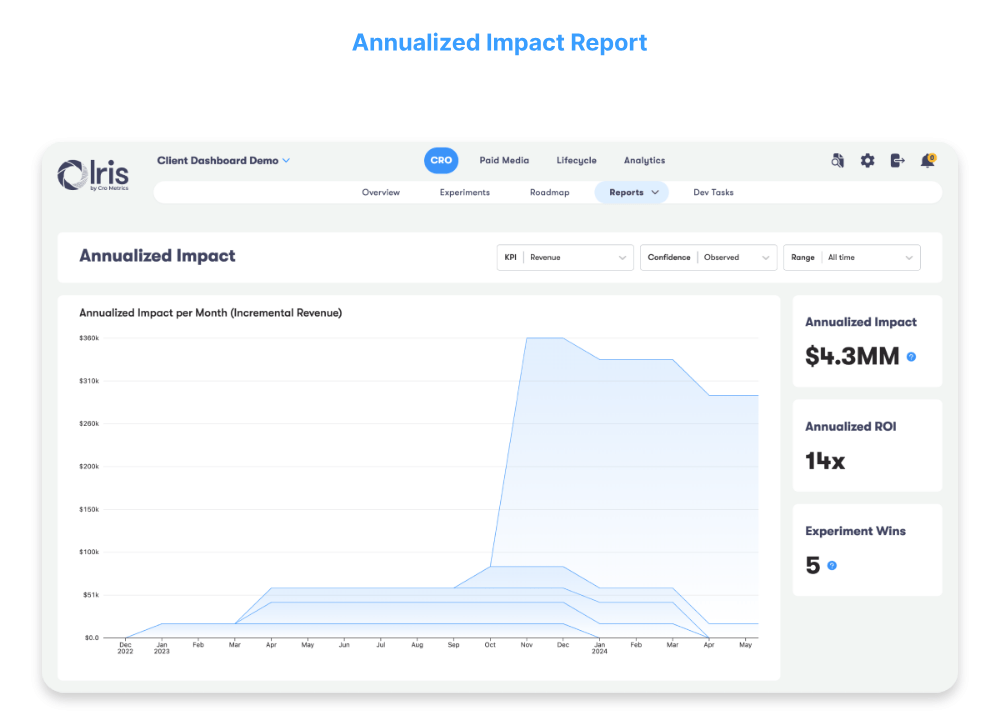Open the KPI Revenue dropdown

(565, 257)
